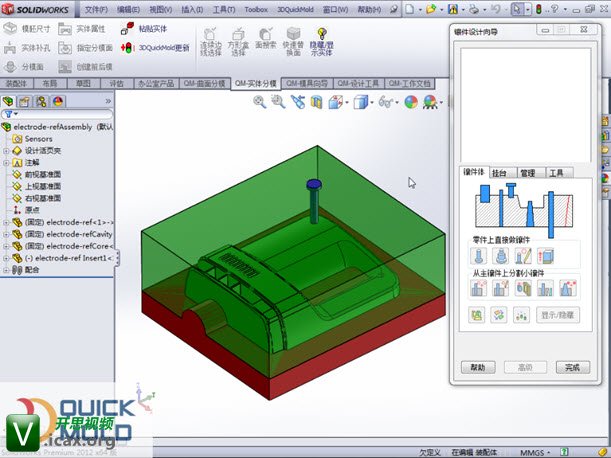Click the round pin insert icon
The image size is (611, 458).
479,256
